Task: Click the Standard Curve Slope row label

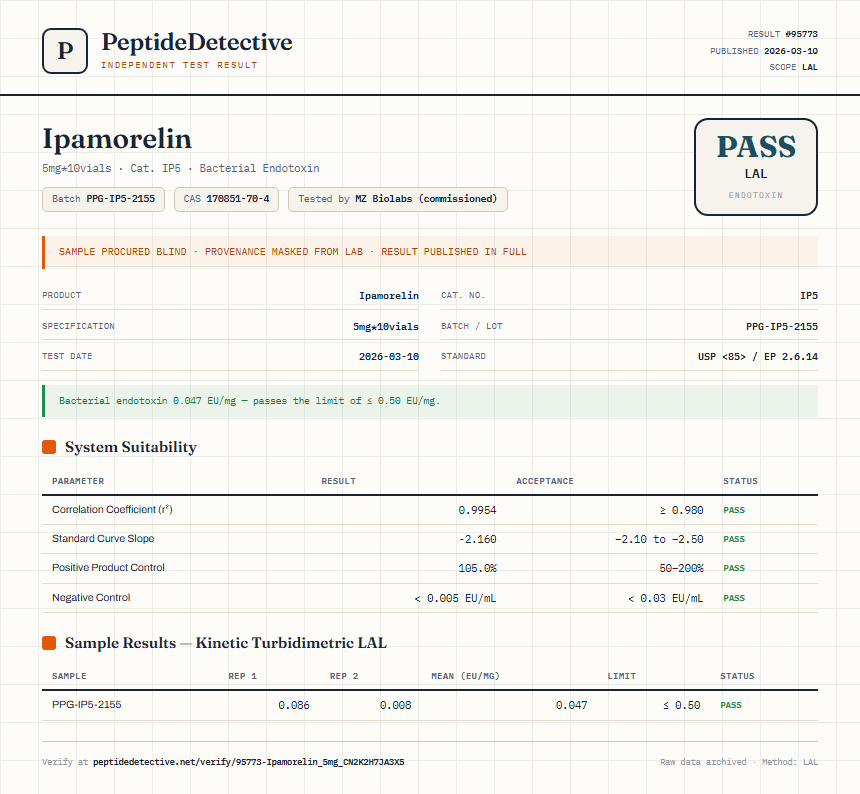Action: (103, 538)
